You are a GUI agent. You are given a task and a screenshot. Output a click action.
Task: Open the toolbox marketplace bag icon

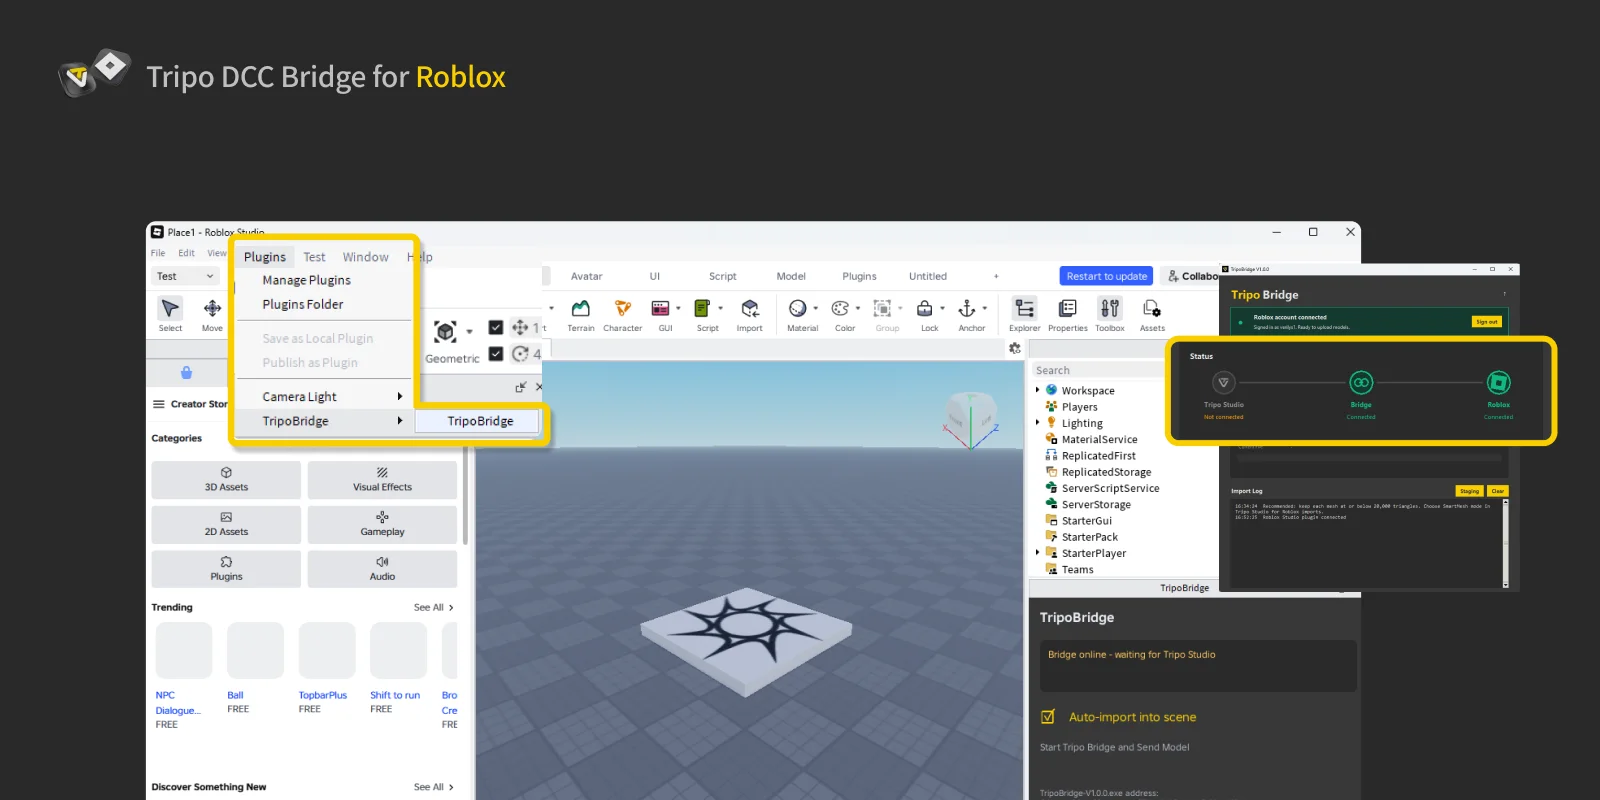[x=186, y=373]
